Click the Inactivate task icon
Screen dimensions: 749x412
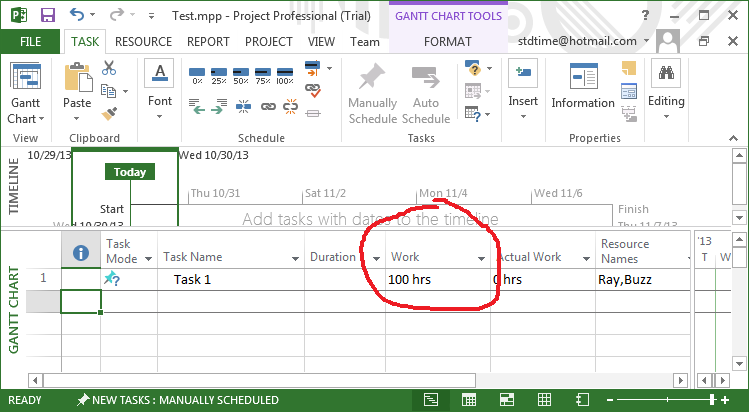313,114
